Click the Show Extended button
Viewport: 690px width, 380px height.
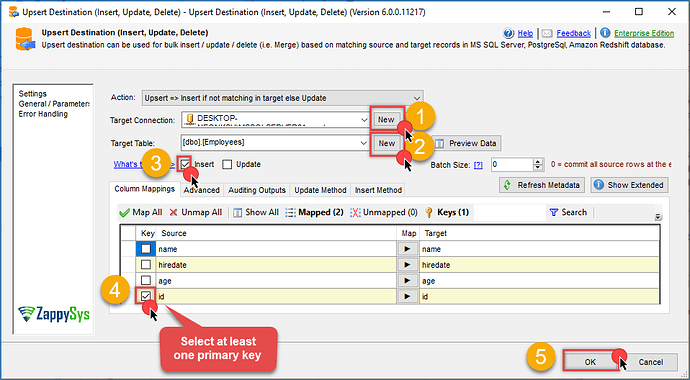629,185
